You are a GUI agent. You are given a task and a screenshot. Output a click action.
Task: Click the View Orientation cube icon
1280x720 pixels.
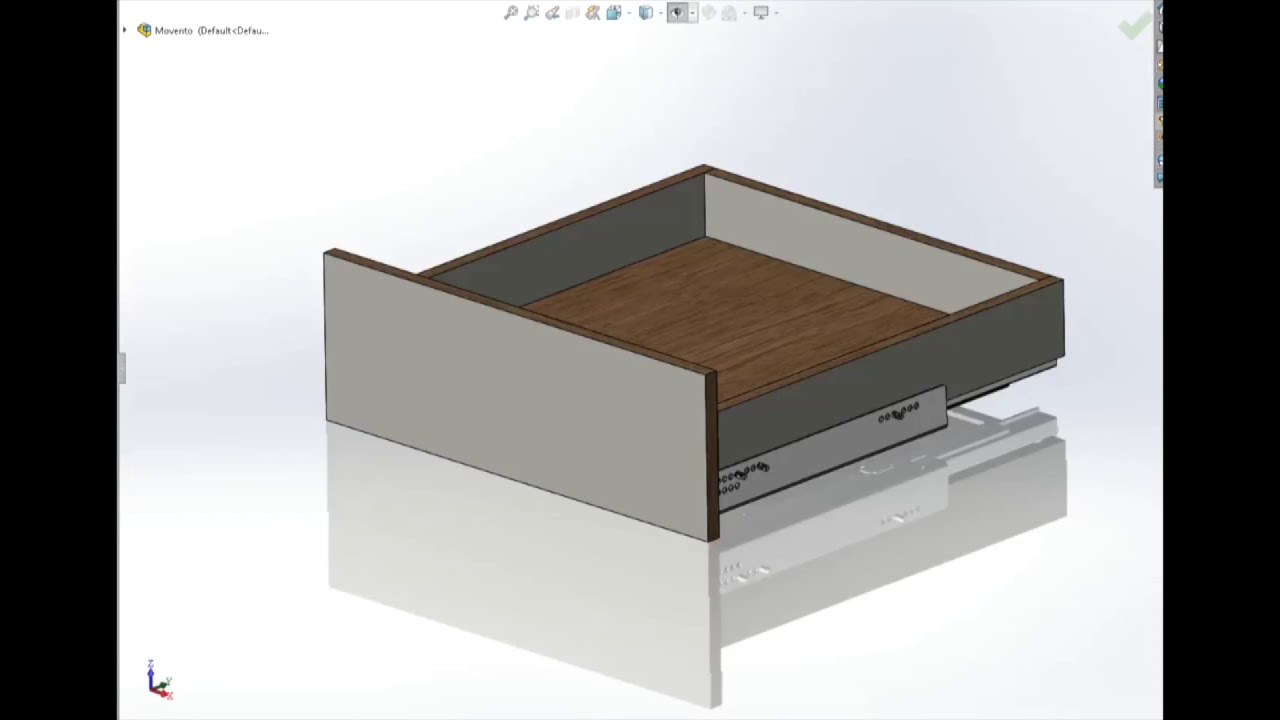pos(614,13)
